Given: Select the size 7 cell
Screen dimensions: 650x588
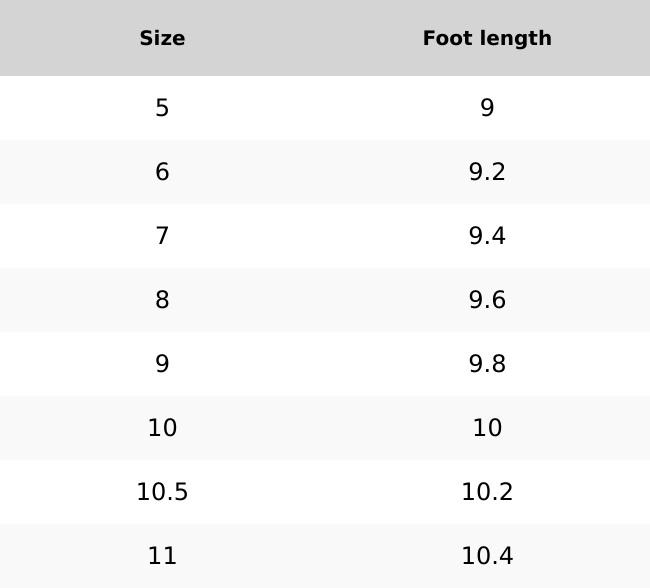Looking at the screenshot, I should [162, 236].
